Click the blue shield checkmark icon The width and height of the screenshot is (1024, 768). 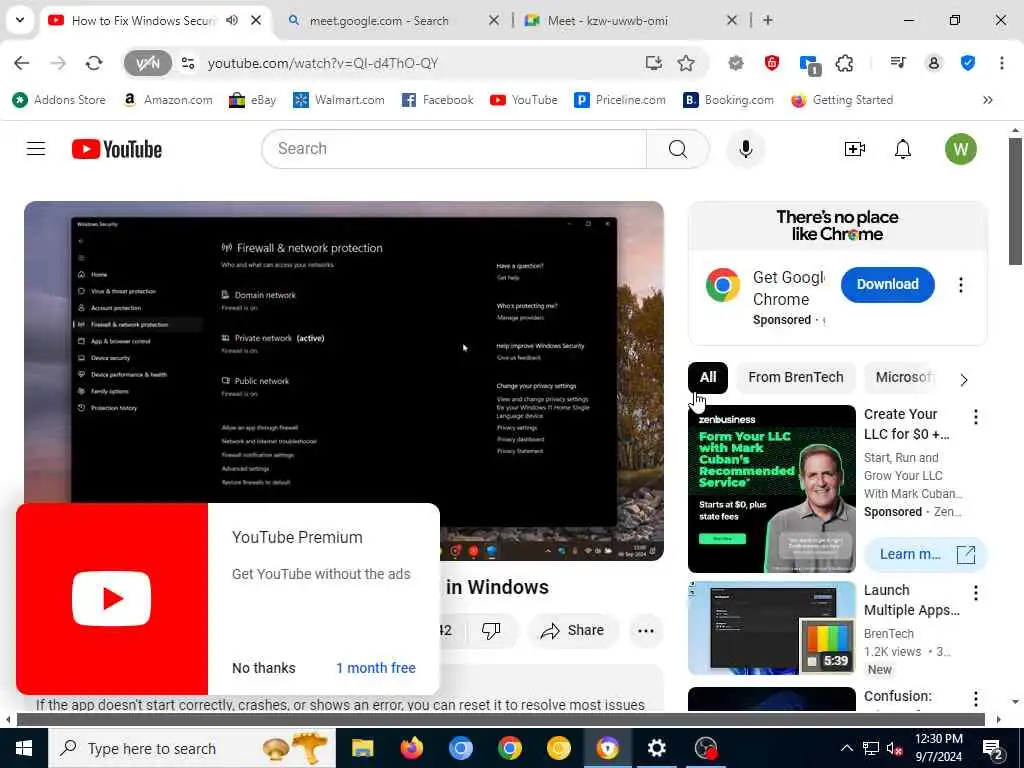[x=968, y=63]
